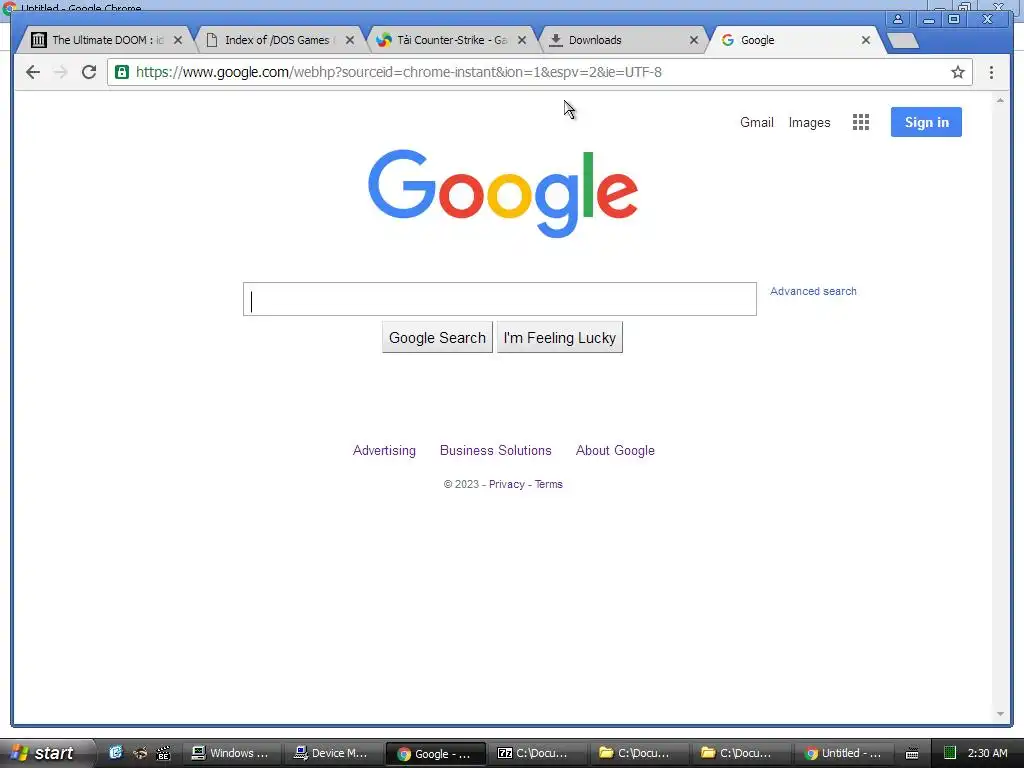Open the Gmail link
1024x768 pixels.
click(756, 122)
